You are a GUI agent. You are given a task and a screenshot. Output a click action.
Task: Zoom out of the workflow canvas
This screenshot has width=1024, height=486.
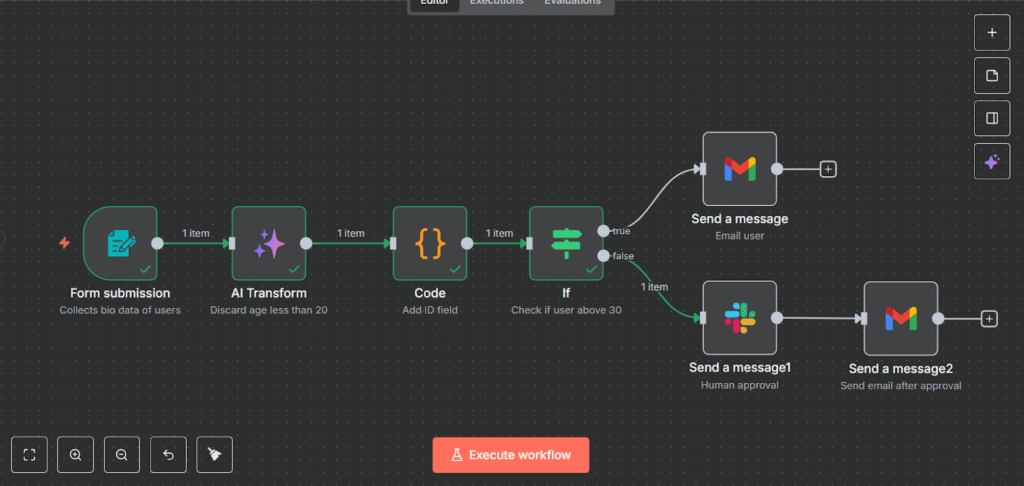coord(122,455)
